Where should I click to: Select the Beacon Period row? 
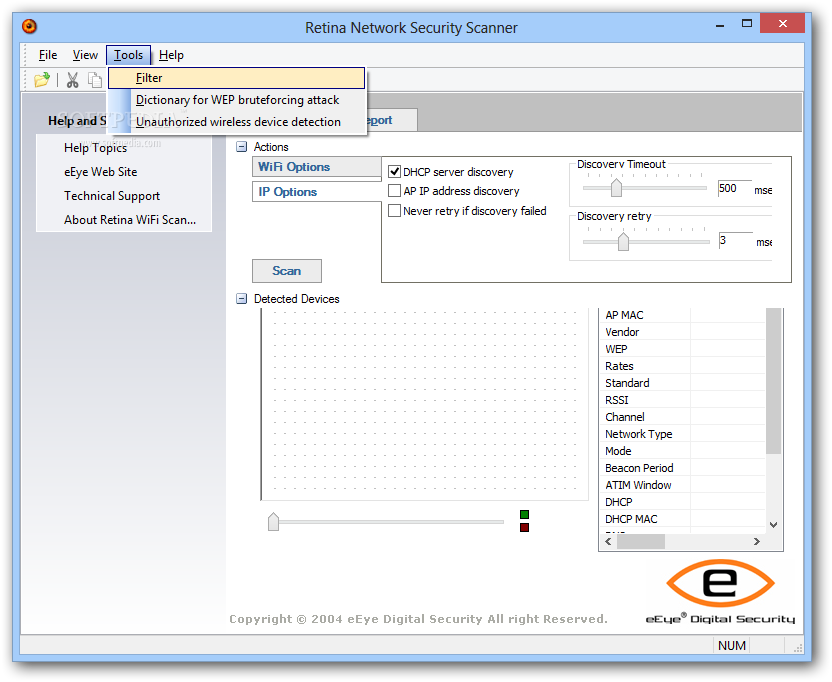coord(683,468)
